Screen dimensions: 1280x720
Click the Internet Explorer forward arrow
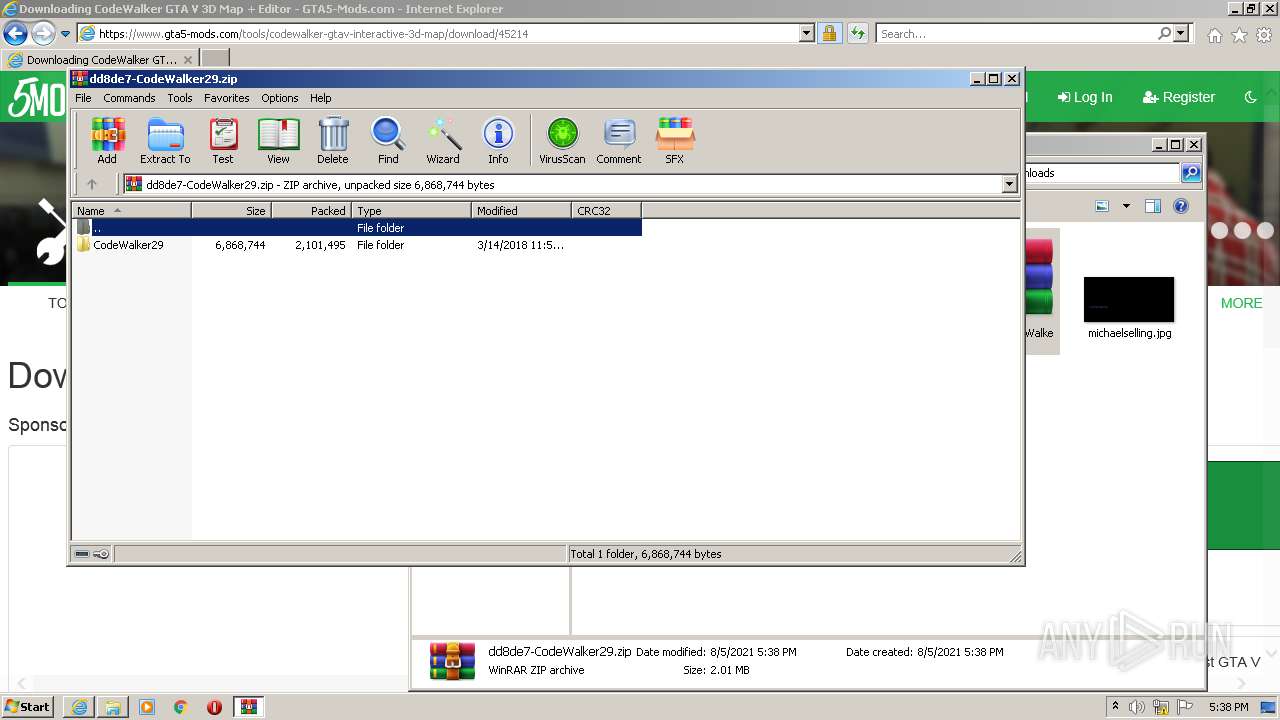pos(43,33)
